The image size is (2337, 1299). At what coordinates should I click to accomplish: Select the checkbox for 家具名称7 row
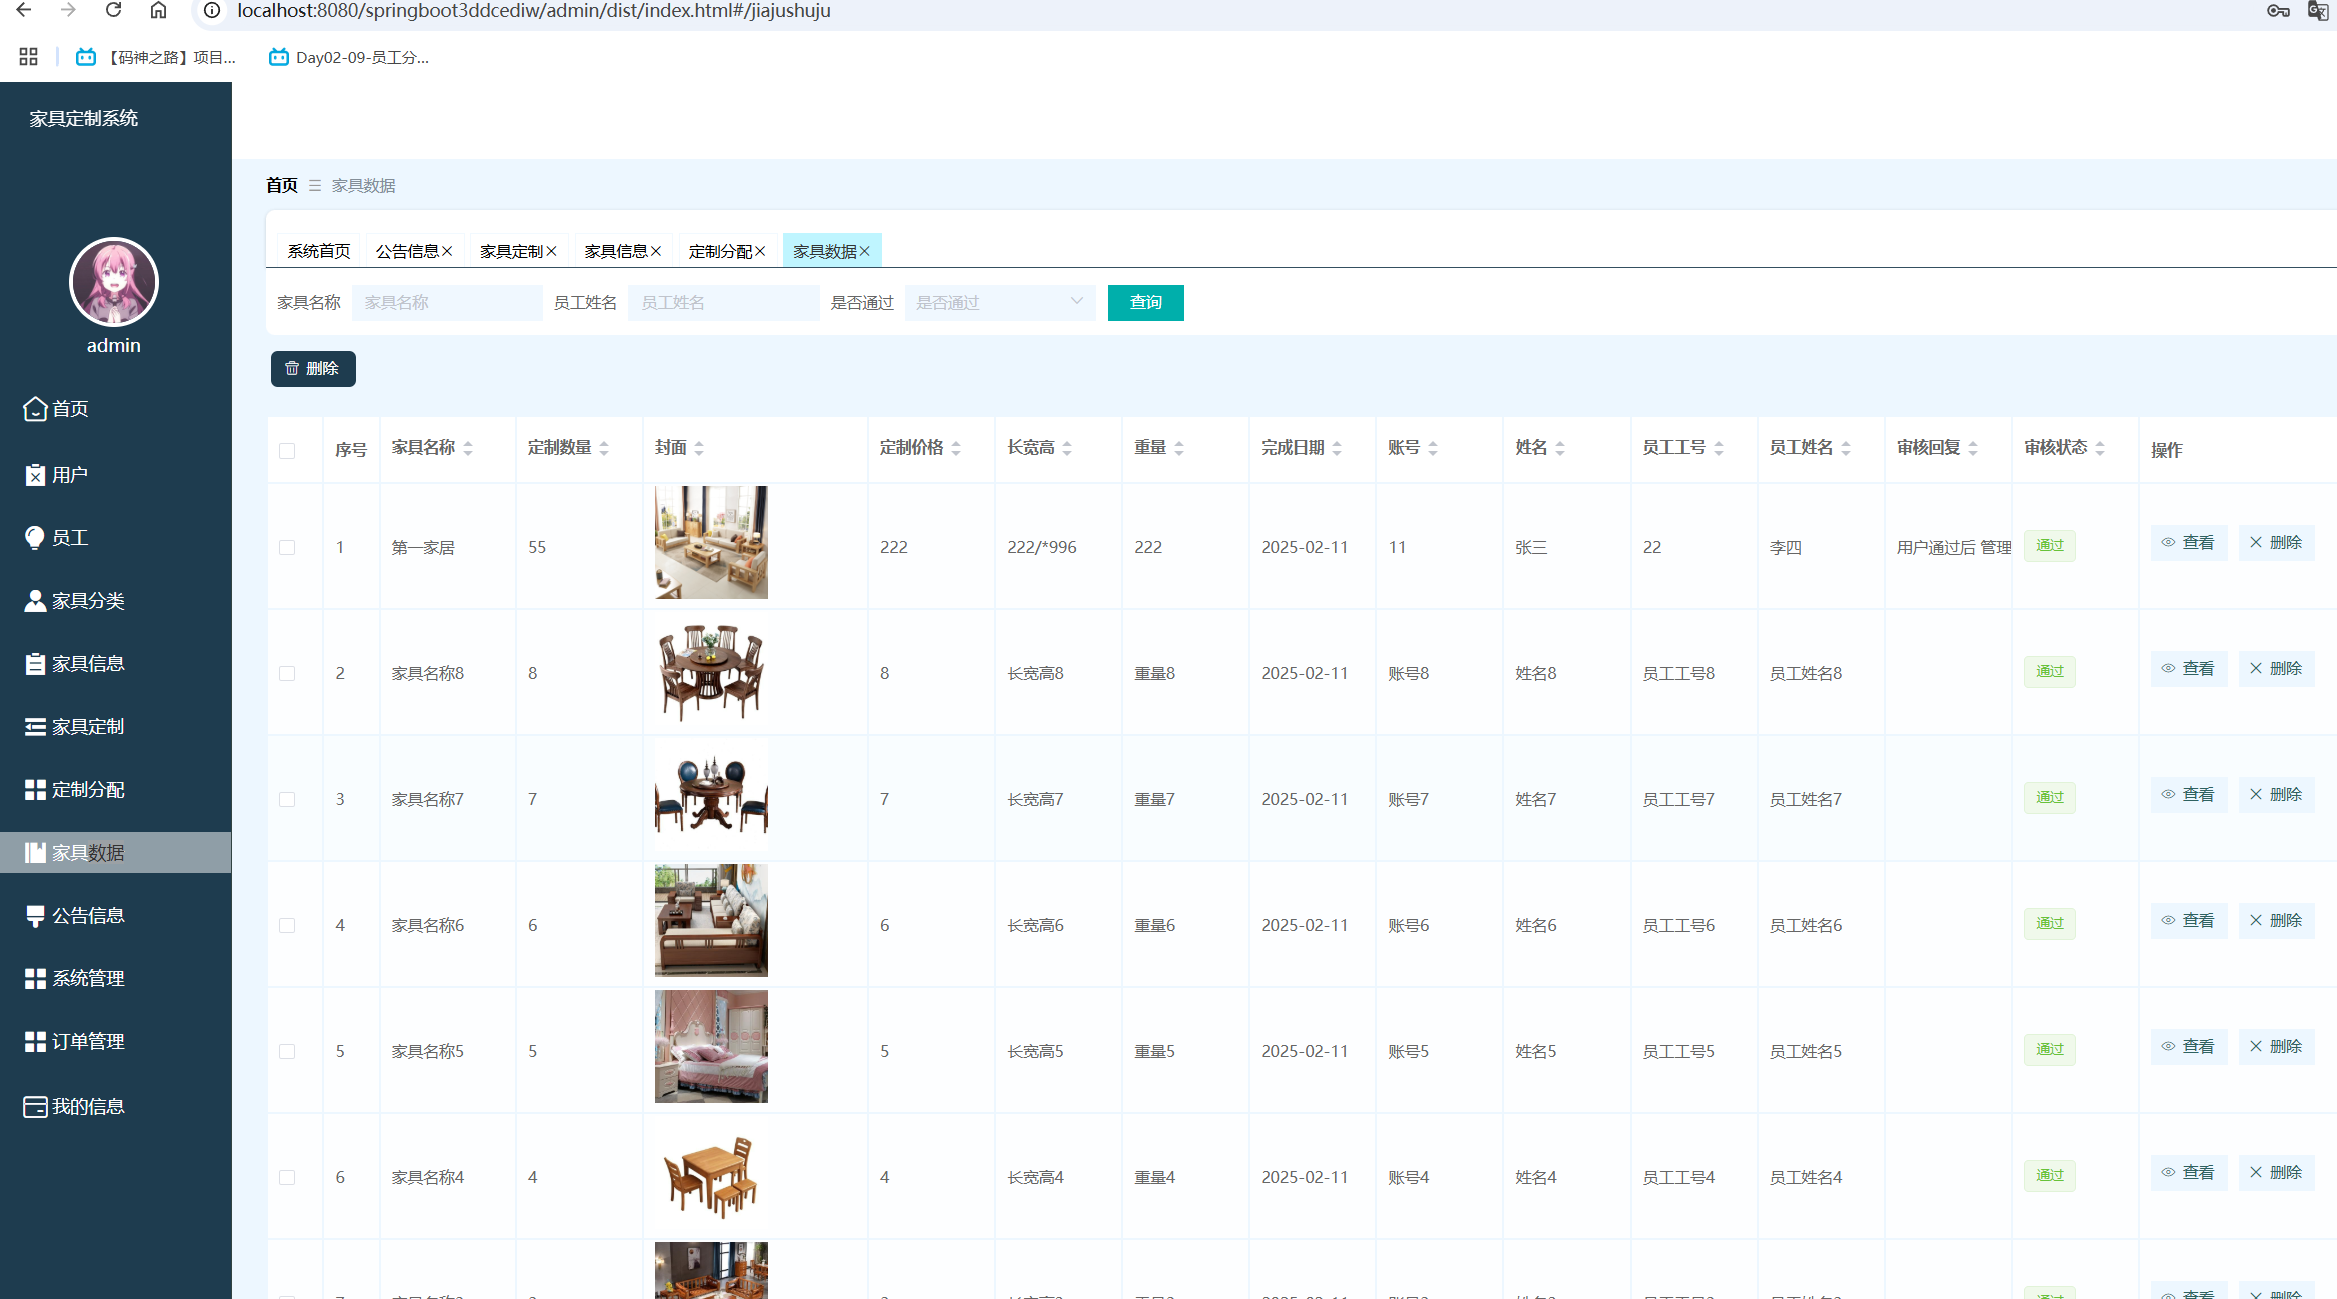tap(287, 800)
